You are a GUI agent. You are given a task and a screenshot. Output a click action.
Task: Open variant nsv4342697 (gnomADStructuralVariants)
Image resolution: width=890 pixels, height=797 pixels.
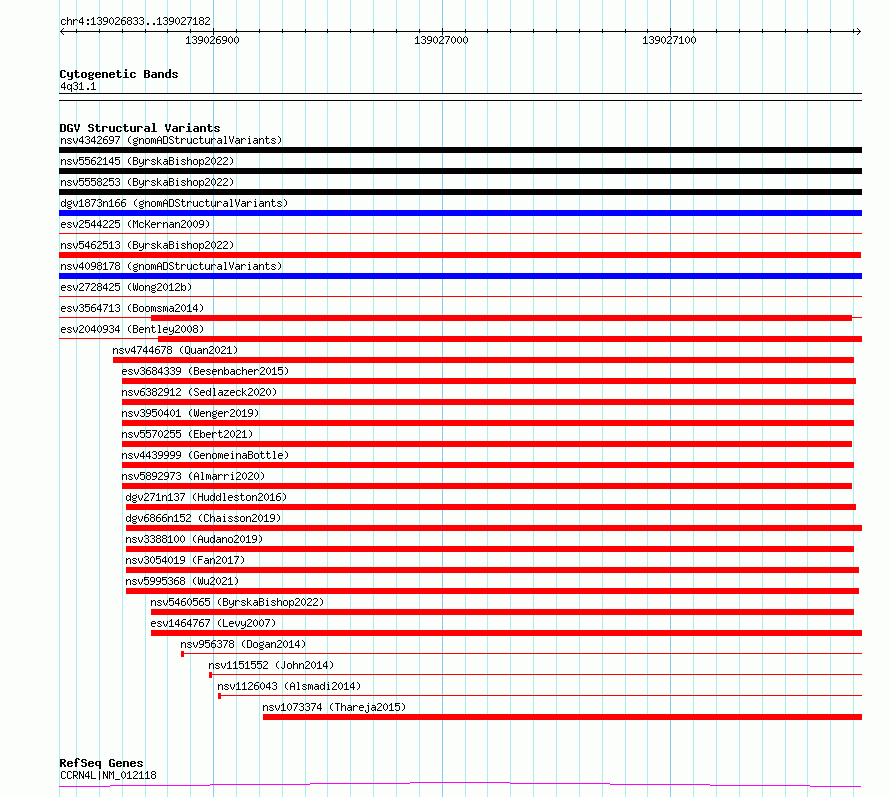(x=171, y=140)
